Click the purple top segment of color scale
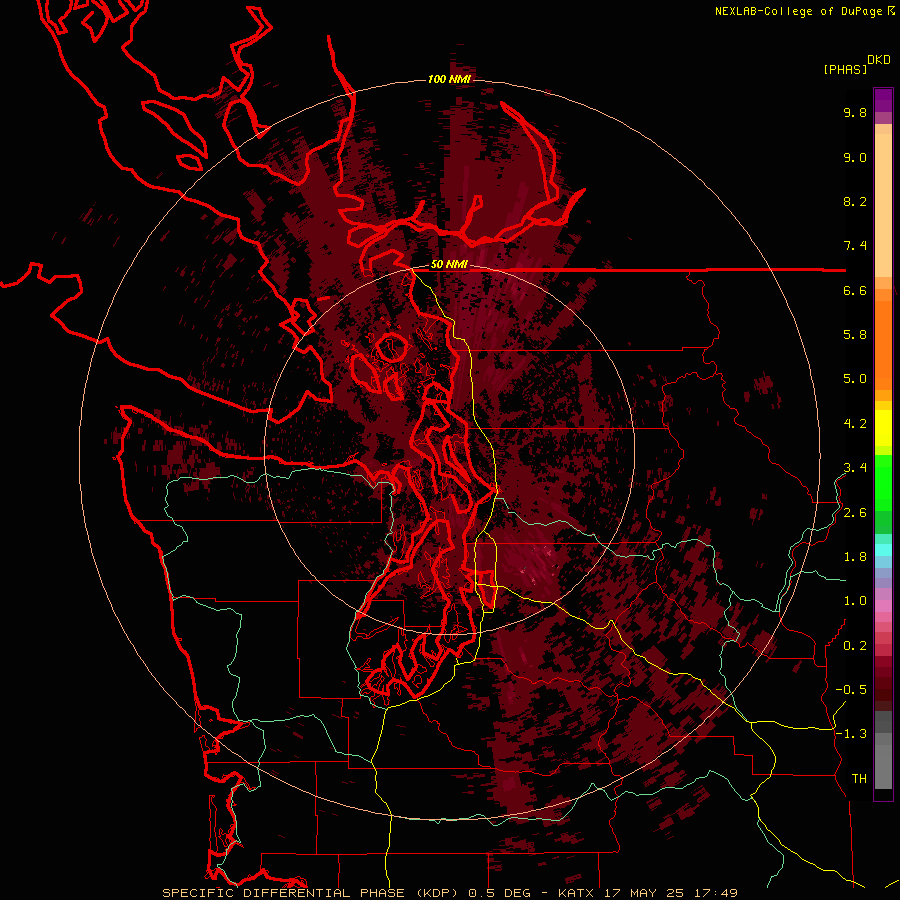Screen dimensions: 900x900 (883, 100)
